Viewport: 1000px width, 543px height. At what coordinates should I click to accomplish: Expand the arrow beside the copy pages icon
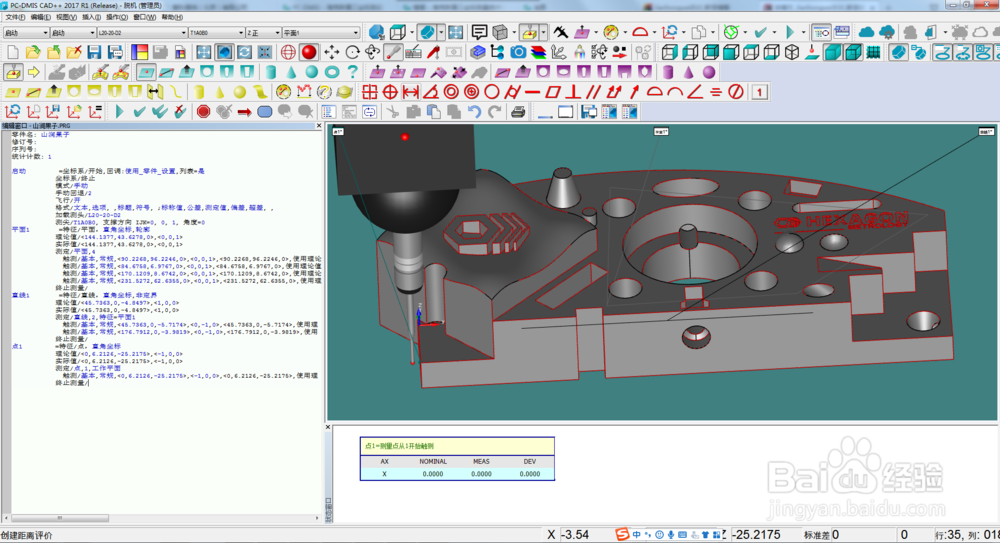714,32
